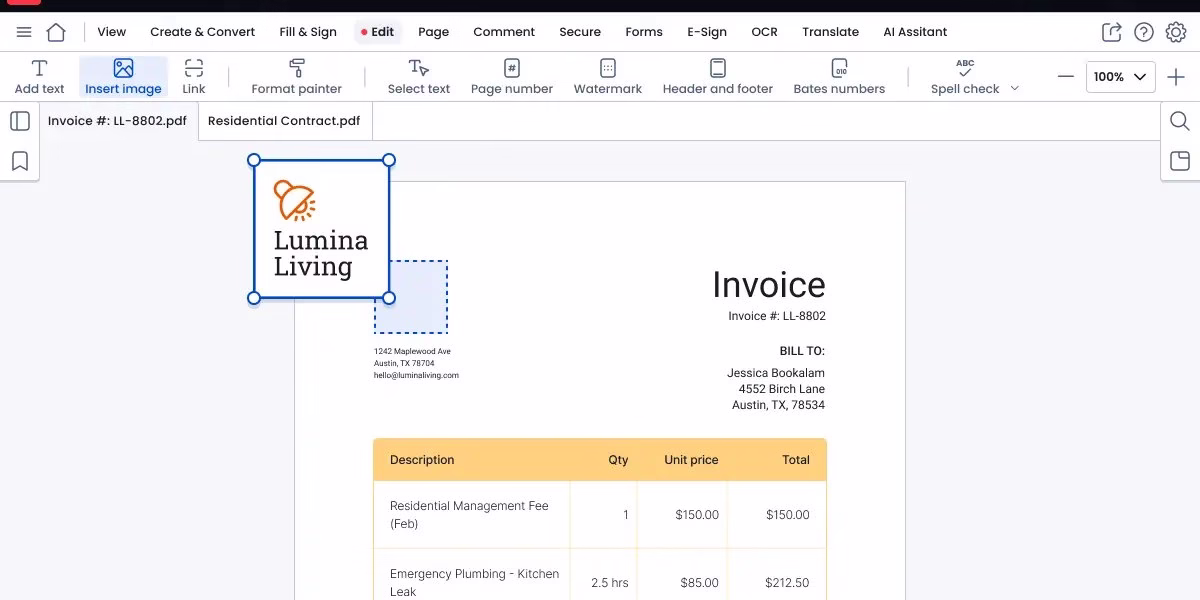Open the hamburger main menu
The width and height of the screenshot is (1200, 600).
pos(24,32)
